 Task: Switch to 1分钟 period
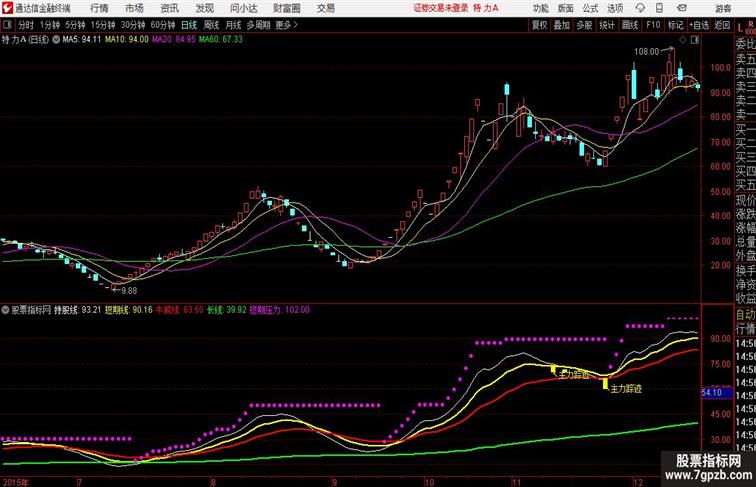(50, 25)
